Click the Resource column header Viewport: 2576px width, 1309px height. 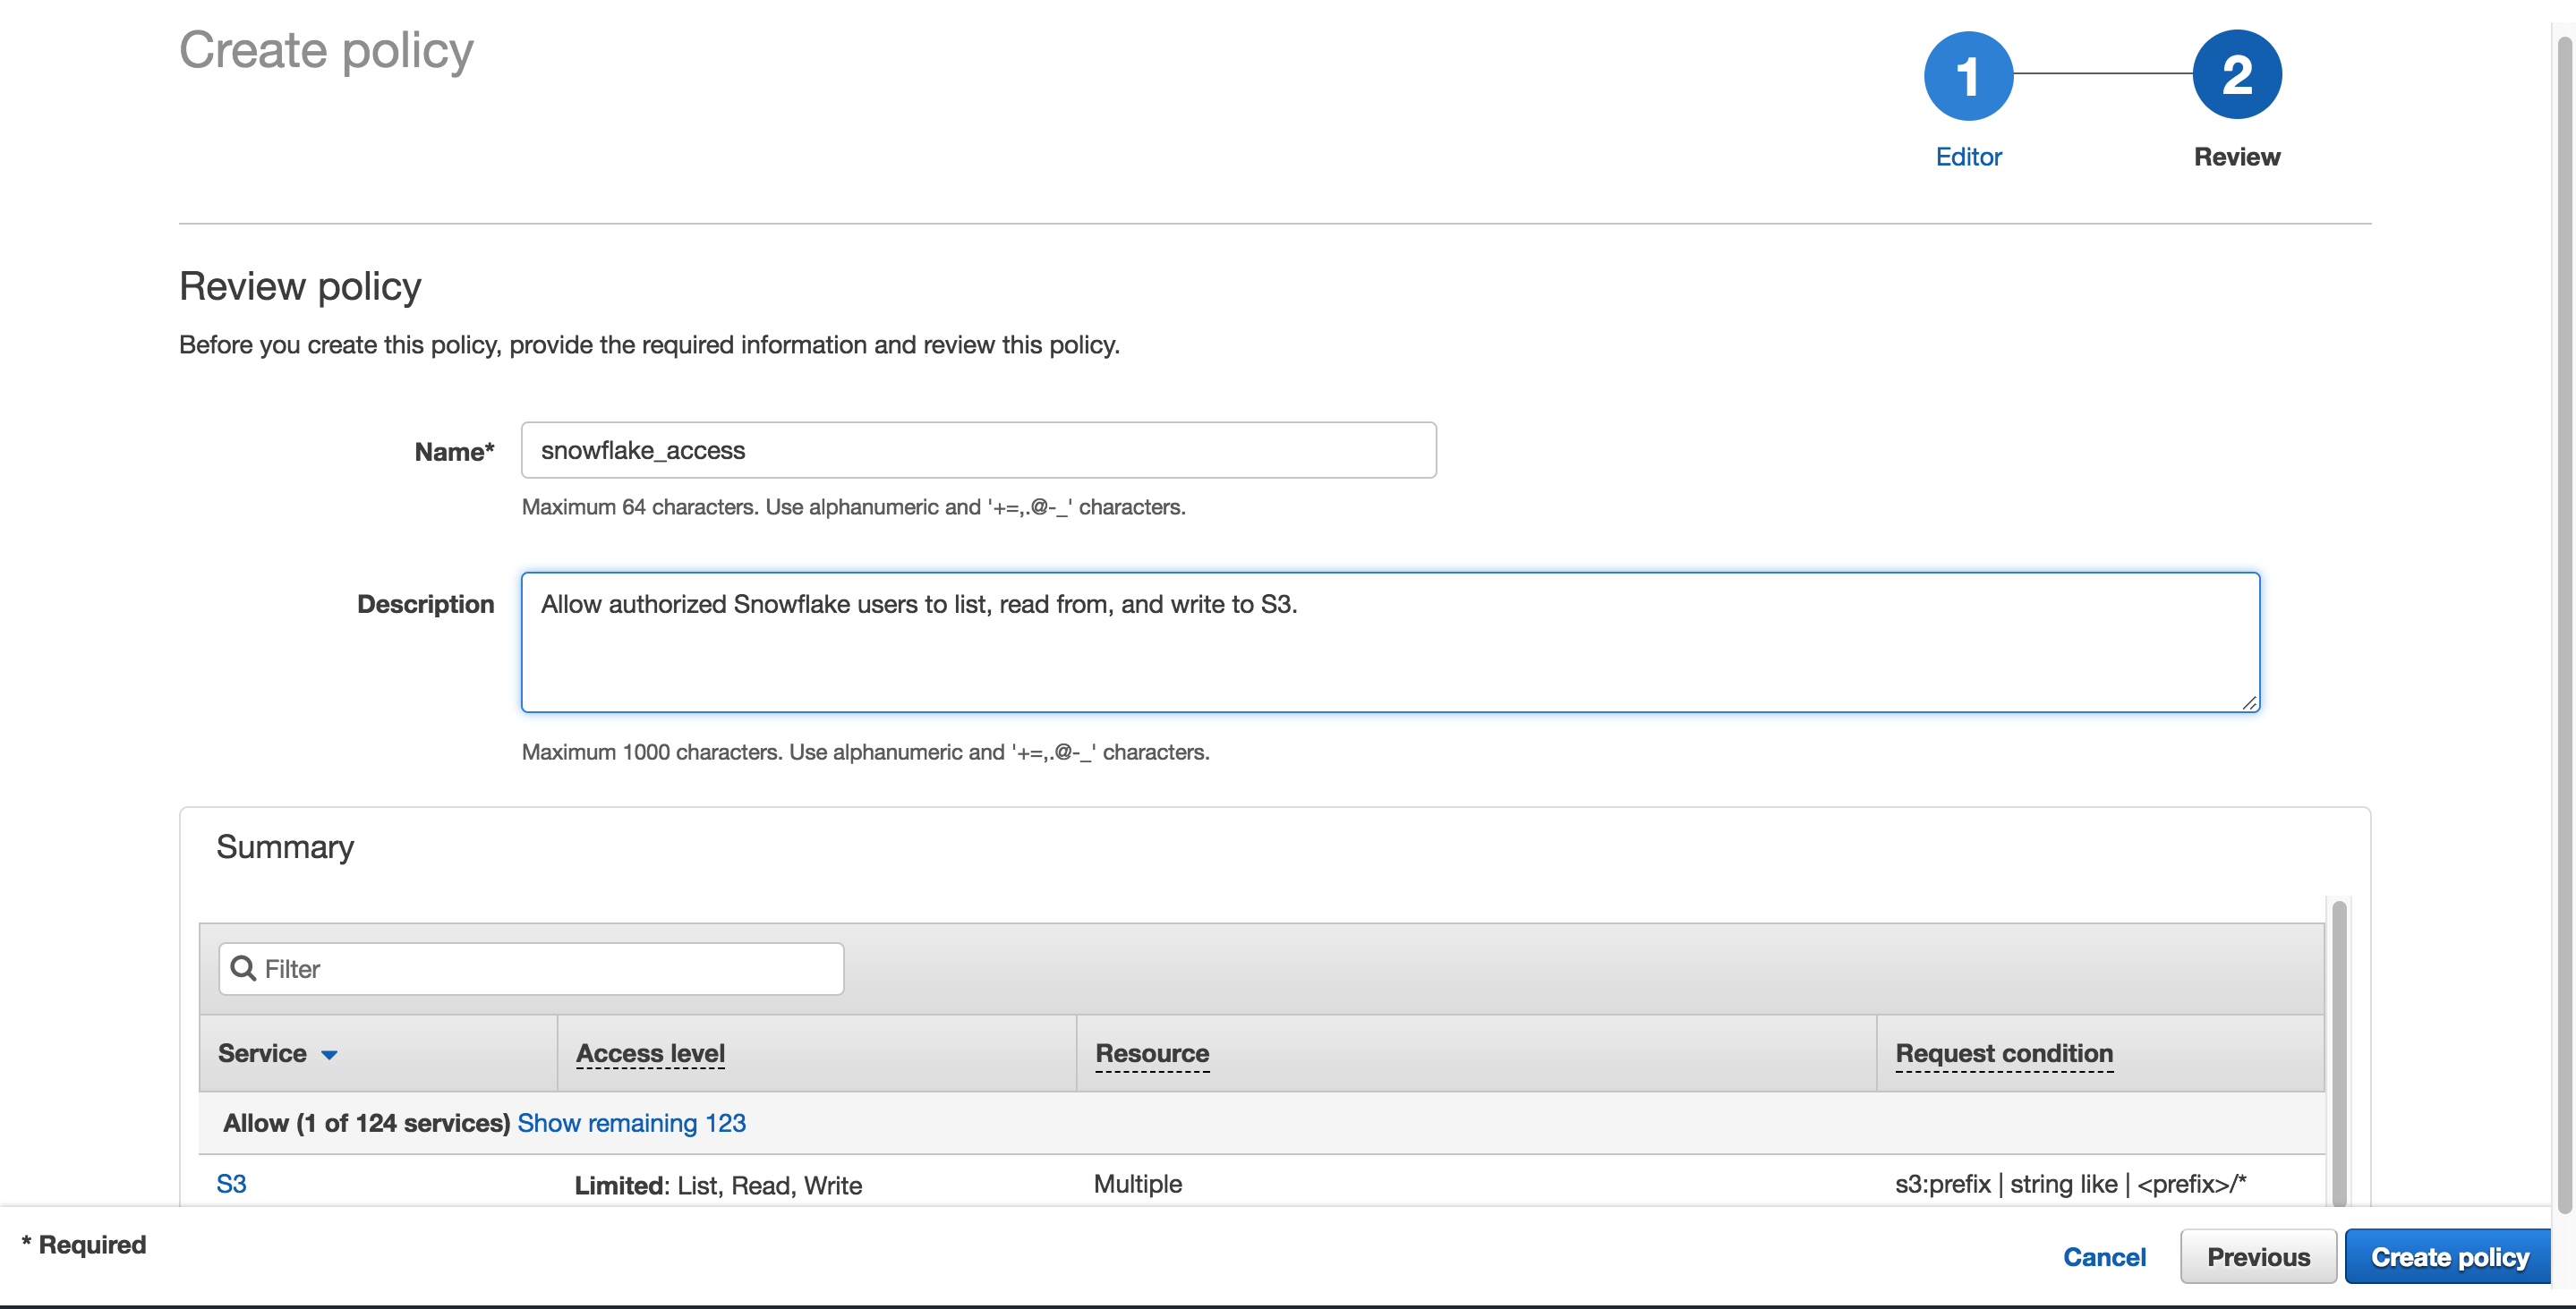point(1151,1053)
